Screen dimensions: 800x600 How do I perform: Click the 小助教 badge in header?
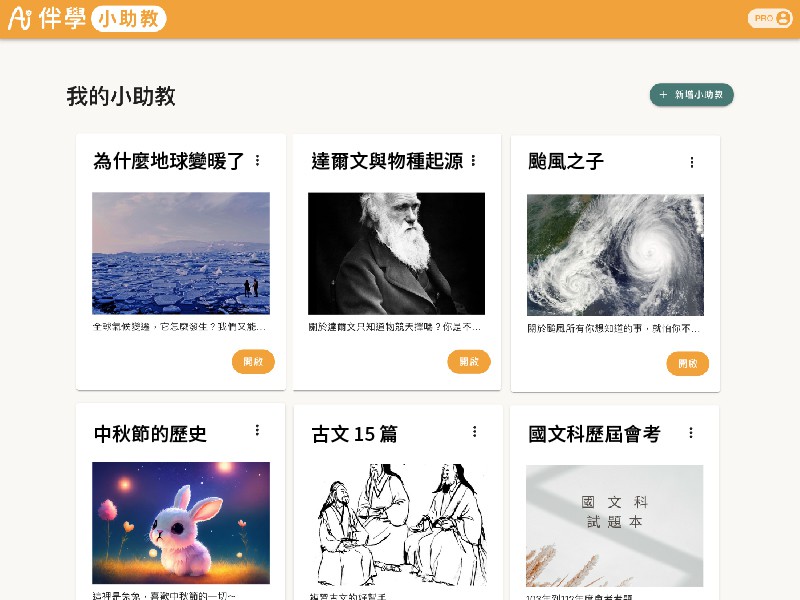coord(129,19)
